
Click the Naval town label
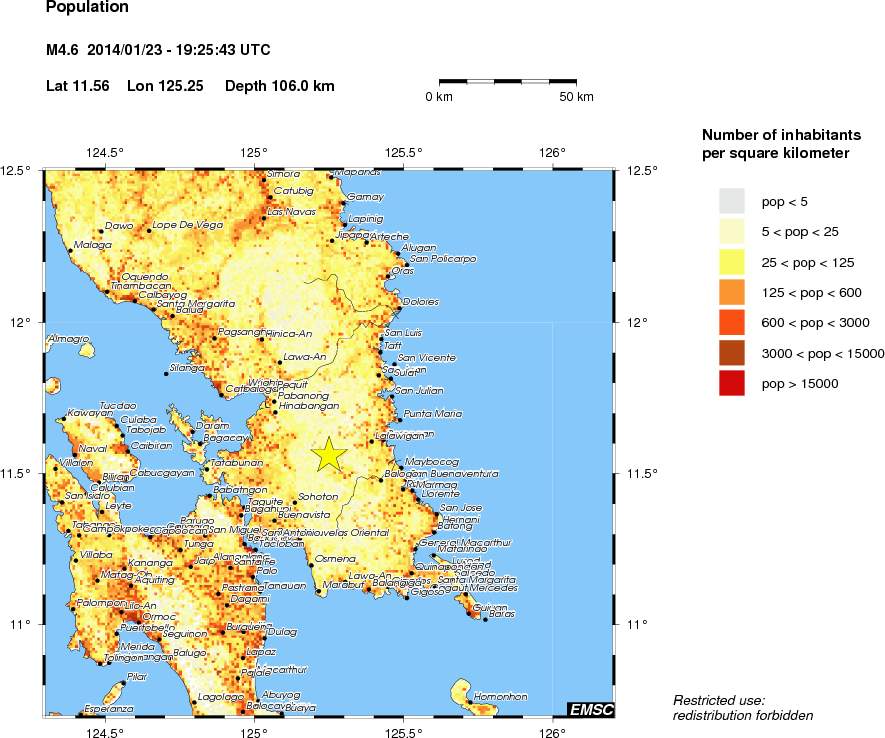92,449
